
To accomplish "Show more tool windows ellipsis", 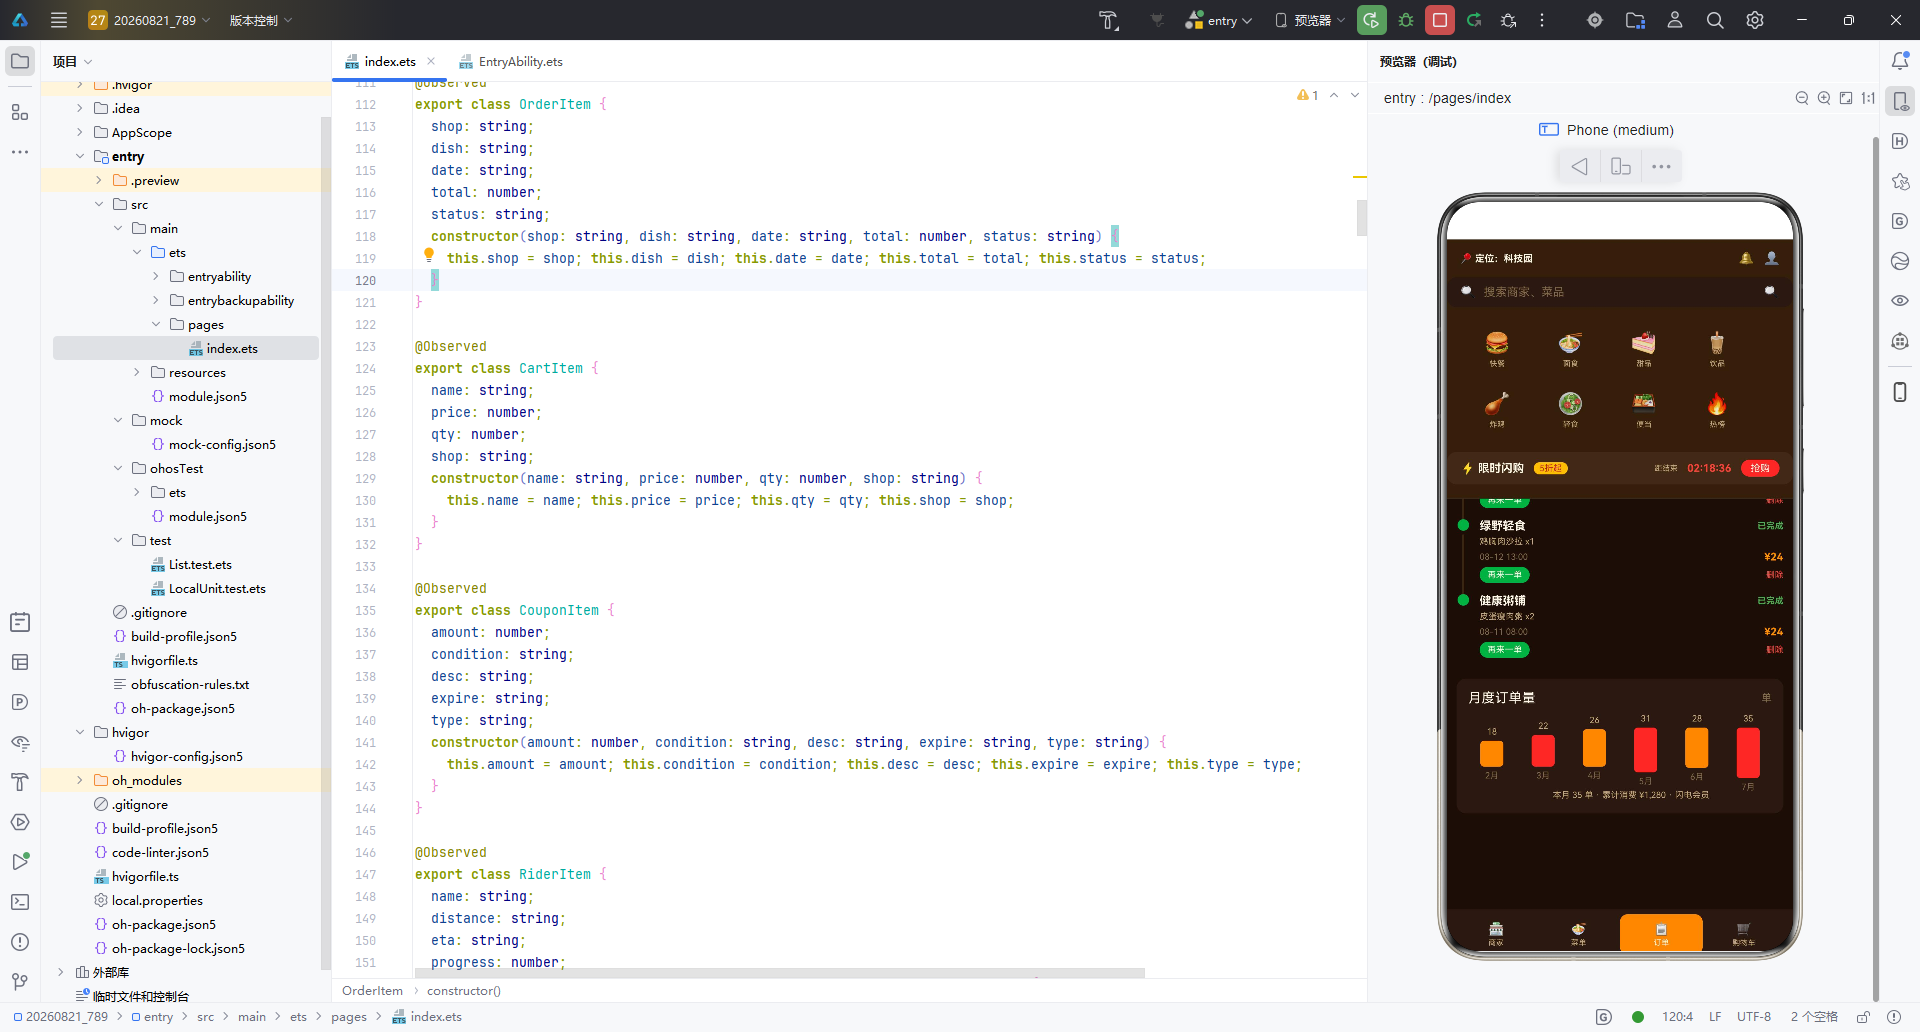I will coord(20,152).
